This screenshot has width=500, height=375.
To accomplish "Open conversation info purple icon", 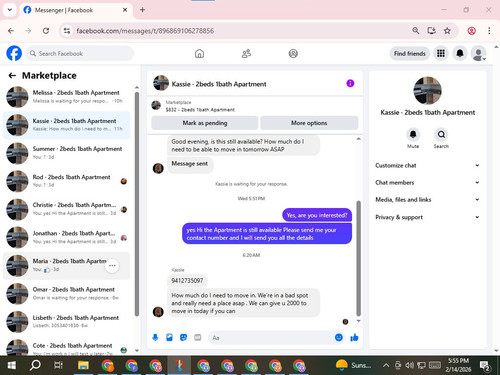I will click(x=350, y=83).
